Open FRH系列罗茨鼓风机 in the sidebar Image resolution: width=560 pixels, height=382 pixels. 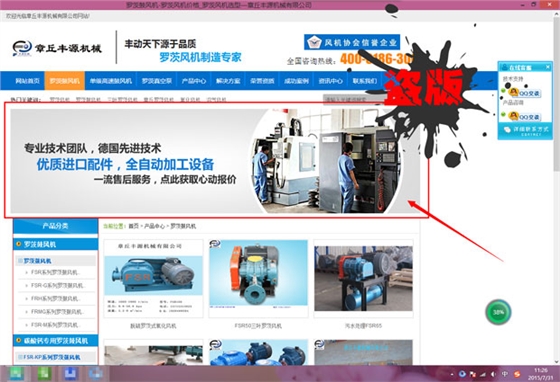click(x=56, y=299)
